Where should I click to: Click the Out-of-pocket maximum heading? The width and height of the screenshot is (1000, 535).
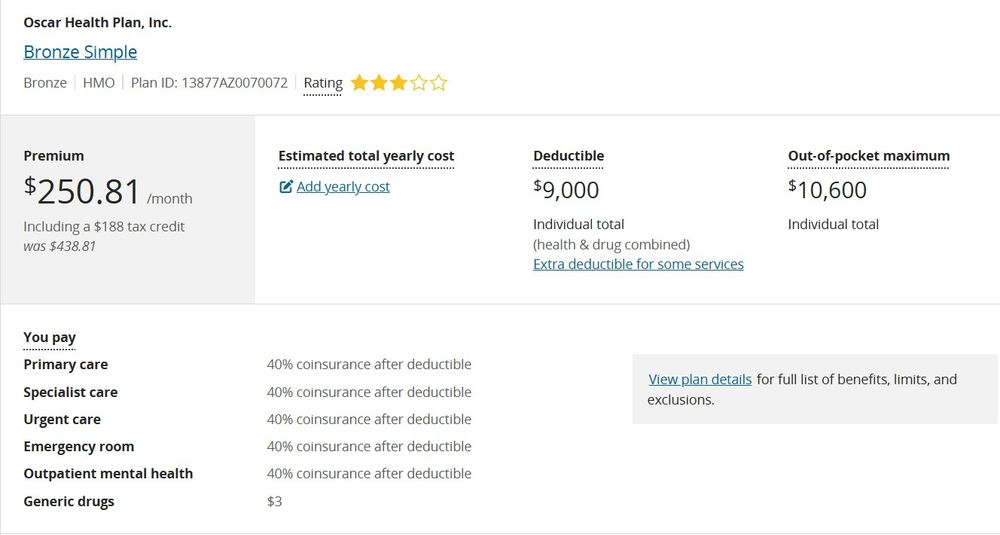coord(868,156)
